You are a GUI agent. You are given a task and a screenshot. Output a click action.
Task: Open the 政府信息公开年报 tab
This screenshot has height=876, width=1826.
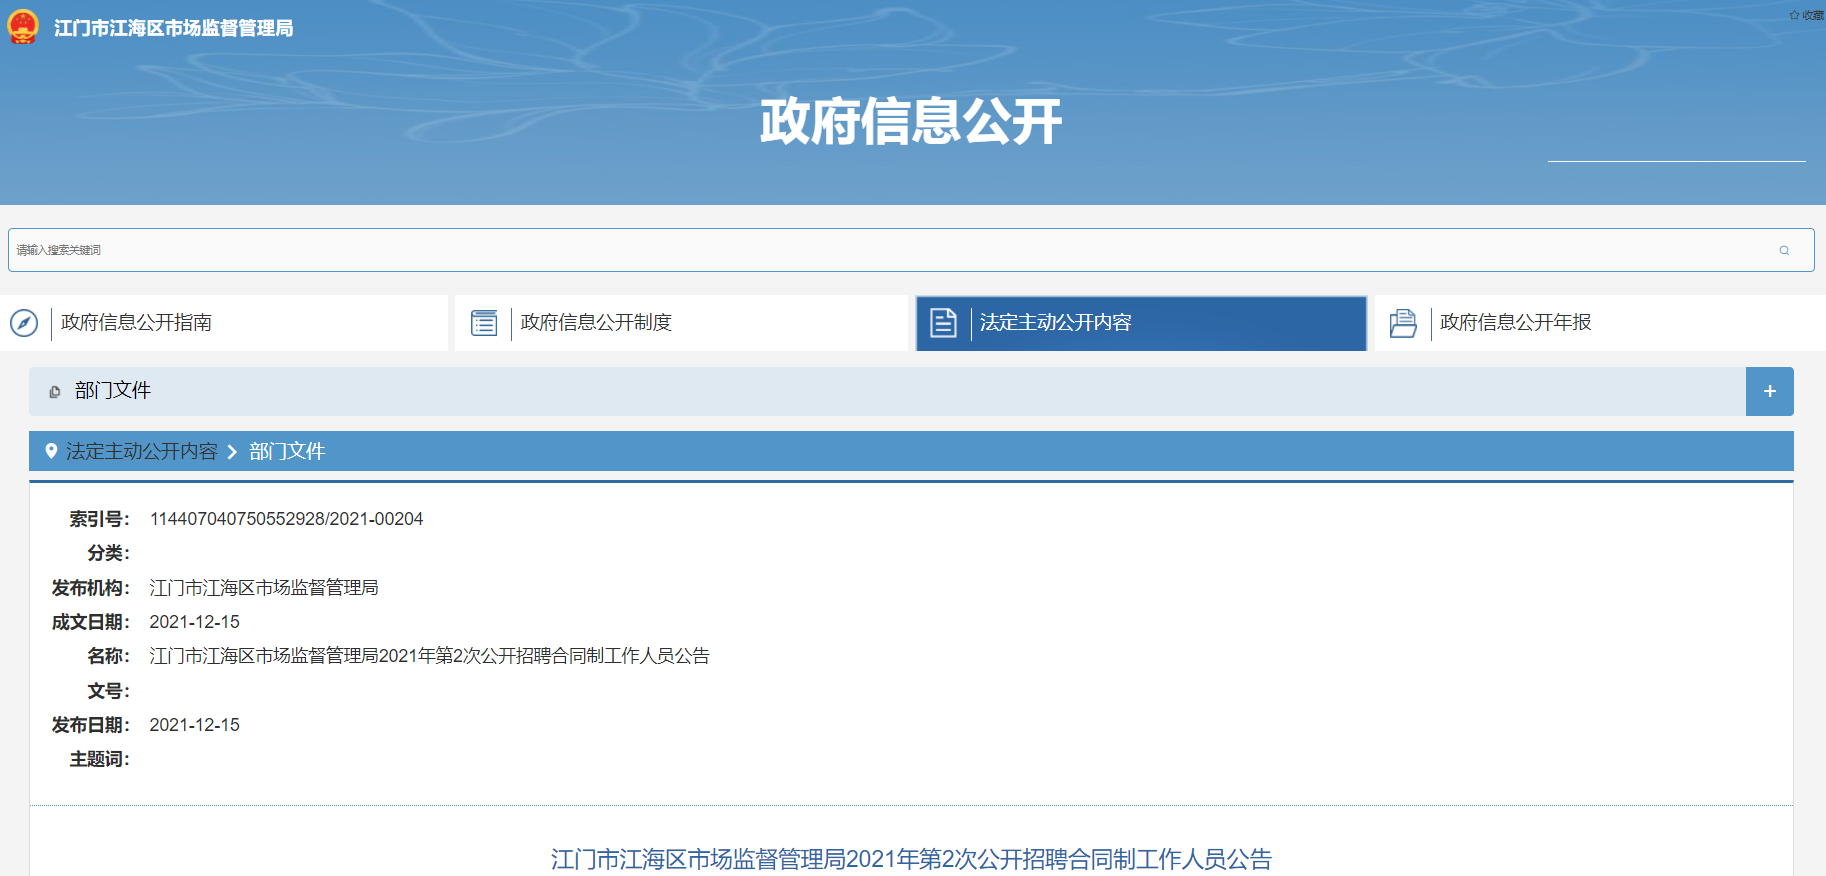(x=1515, y=323)
